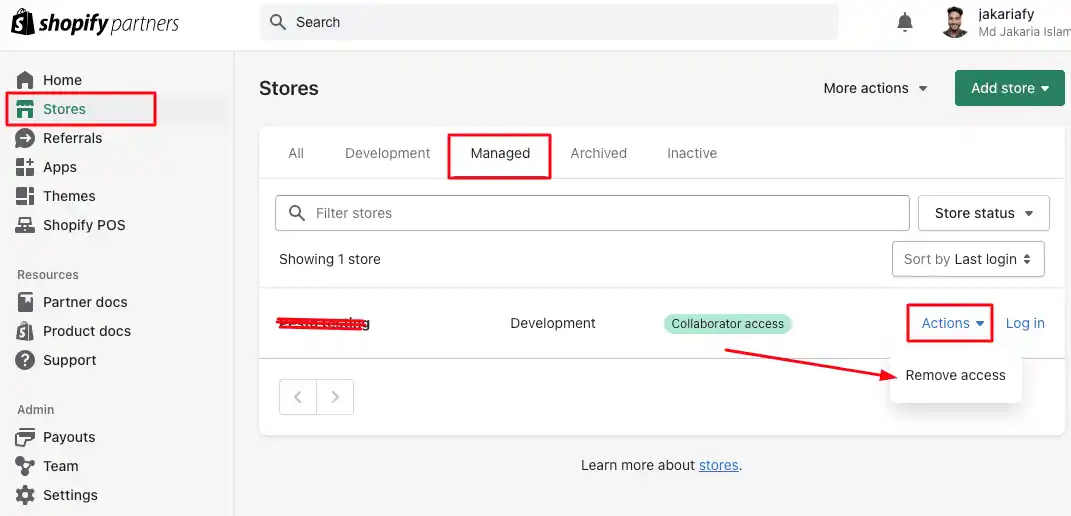Click the redacted store name in the list

click(x=323, y=323)
